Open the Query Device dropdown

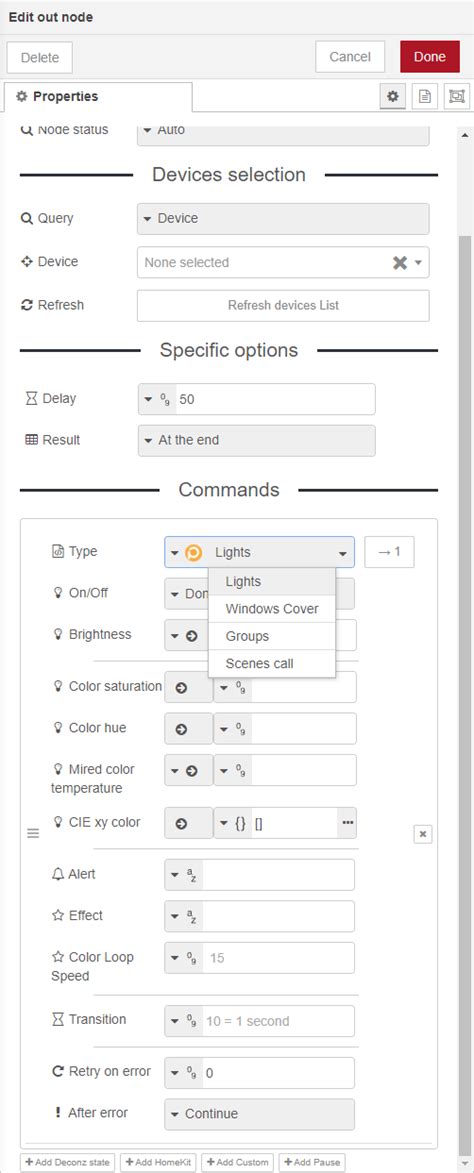283,219
